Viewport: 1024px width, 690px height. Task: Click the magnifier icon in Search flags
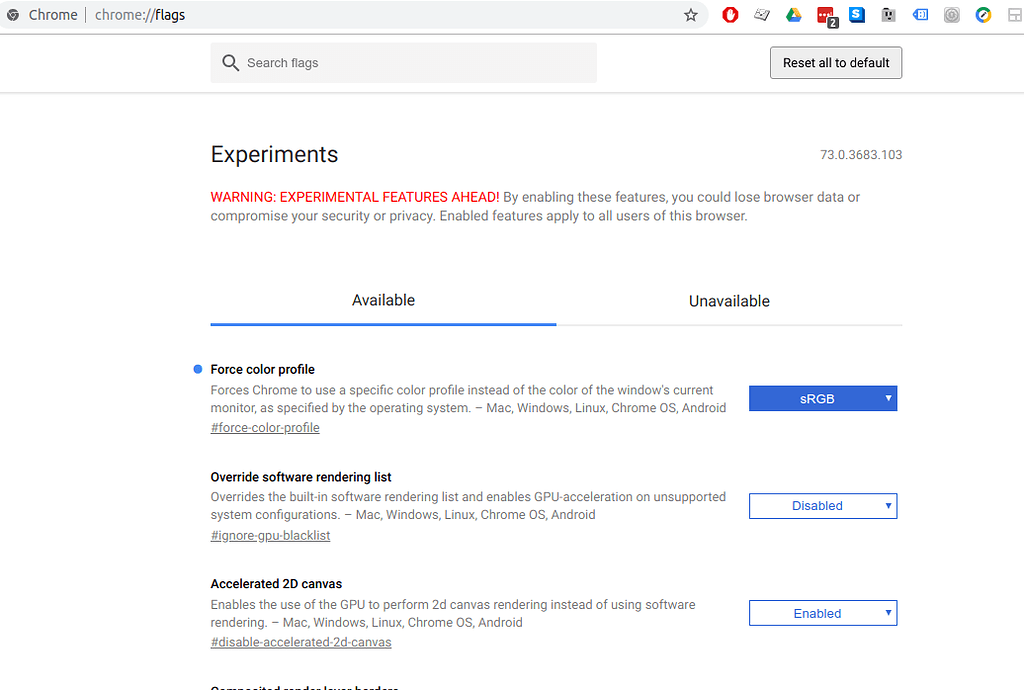coord(230,63)
